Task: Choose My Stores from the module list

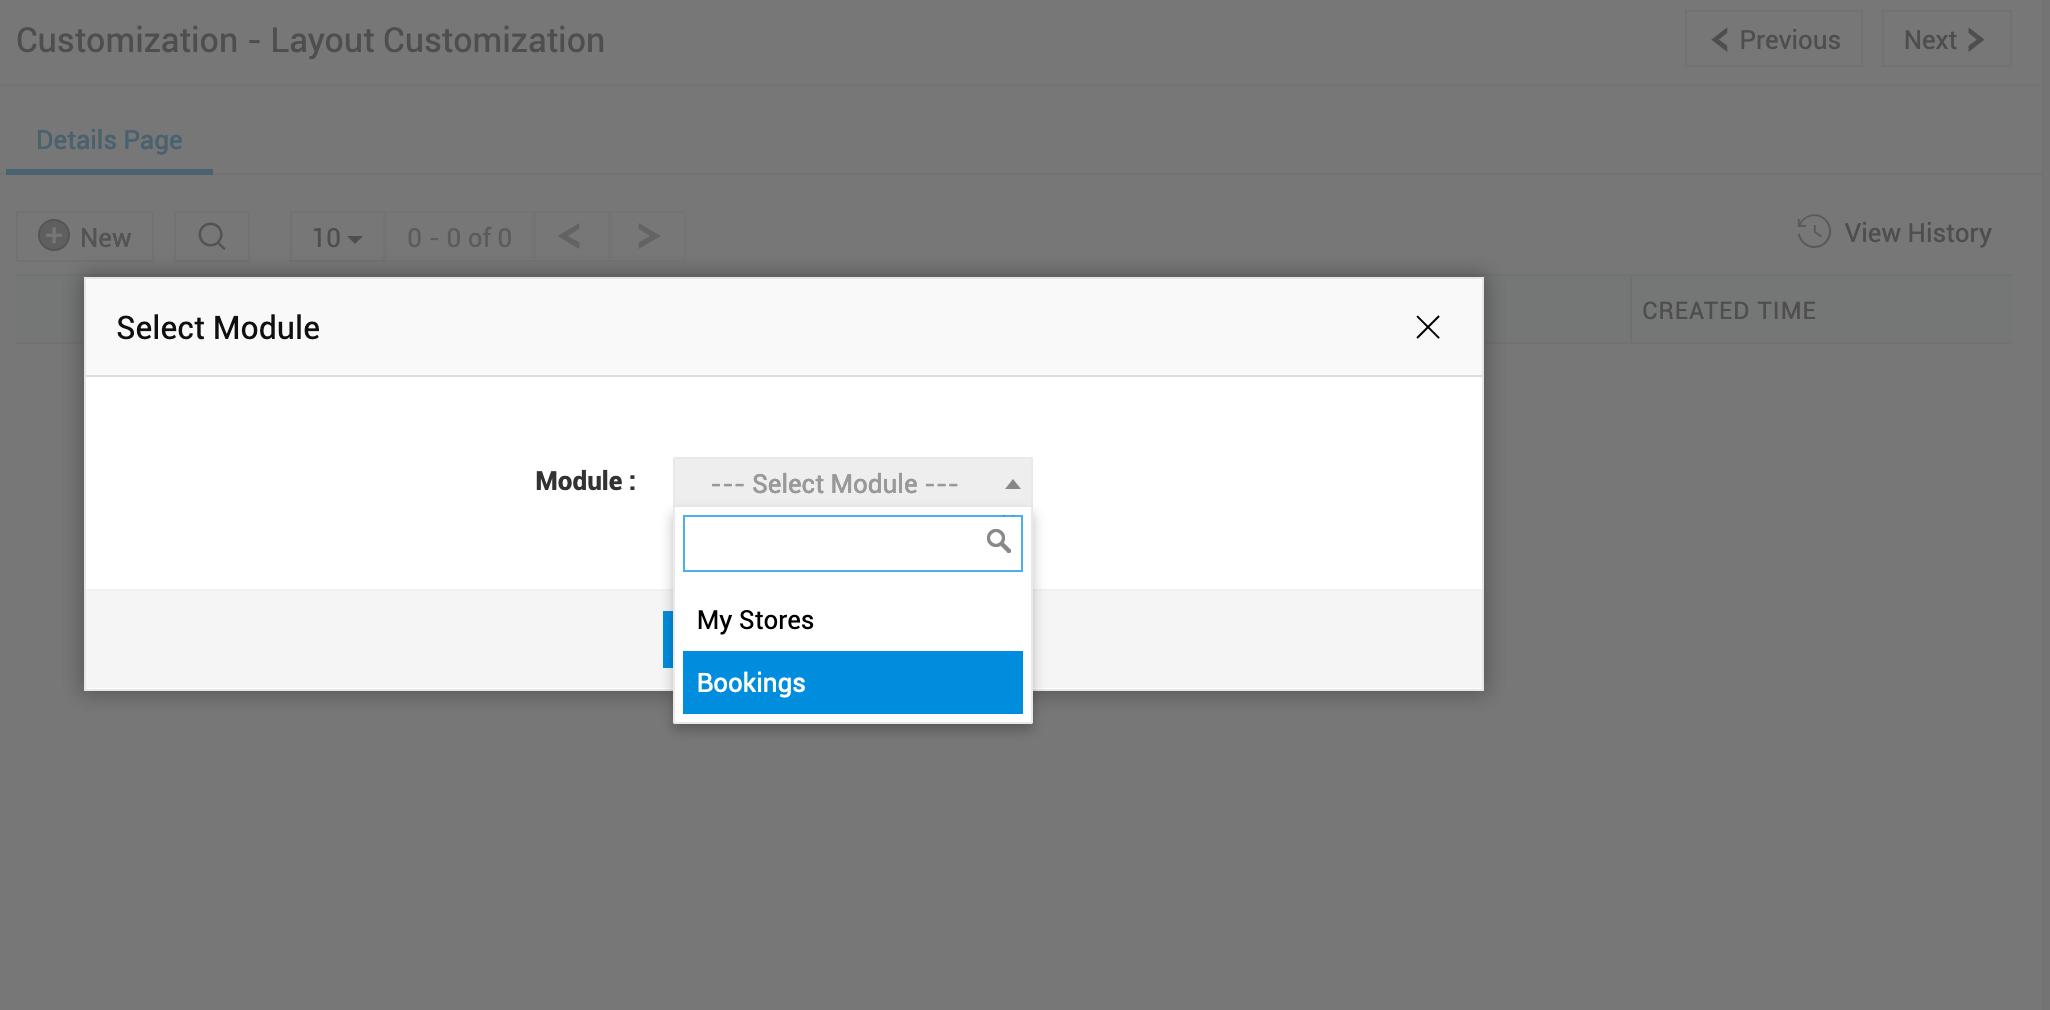Action: point(852,620)
